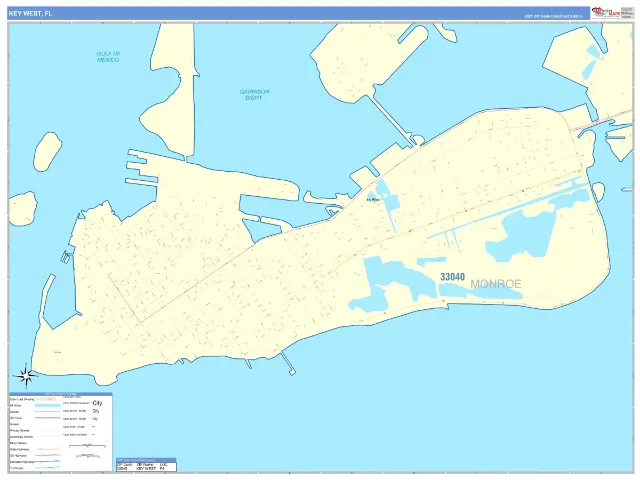Click the green line sample in legend
Image resolution: width=640 pixels, height=480 pixels.
click(47, 467)
